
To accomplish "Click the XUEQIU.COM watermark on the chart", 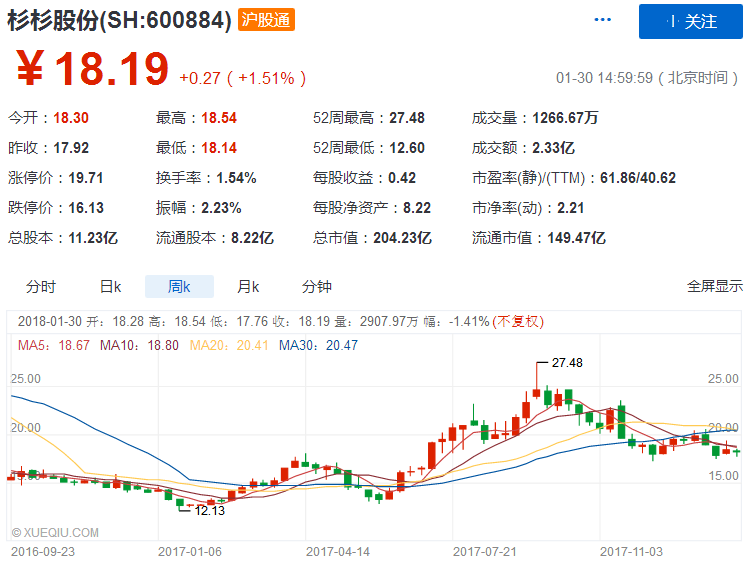I will pos(56,533).
